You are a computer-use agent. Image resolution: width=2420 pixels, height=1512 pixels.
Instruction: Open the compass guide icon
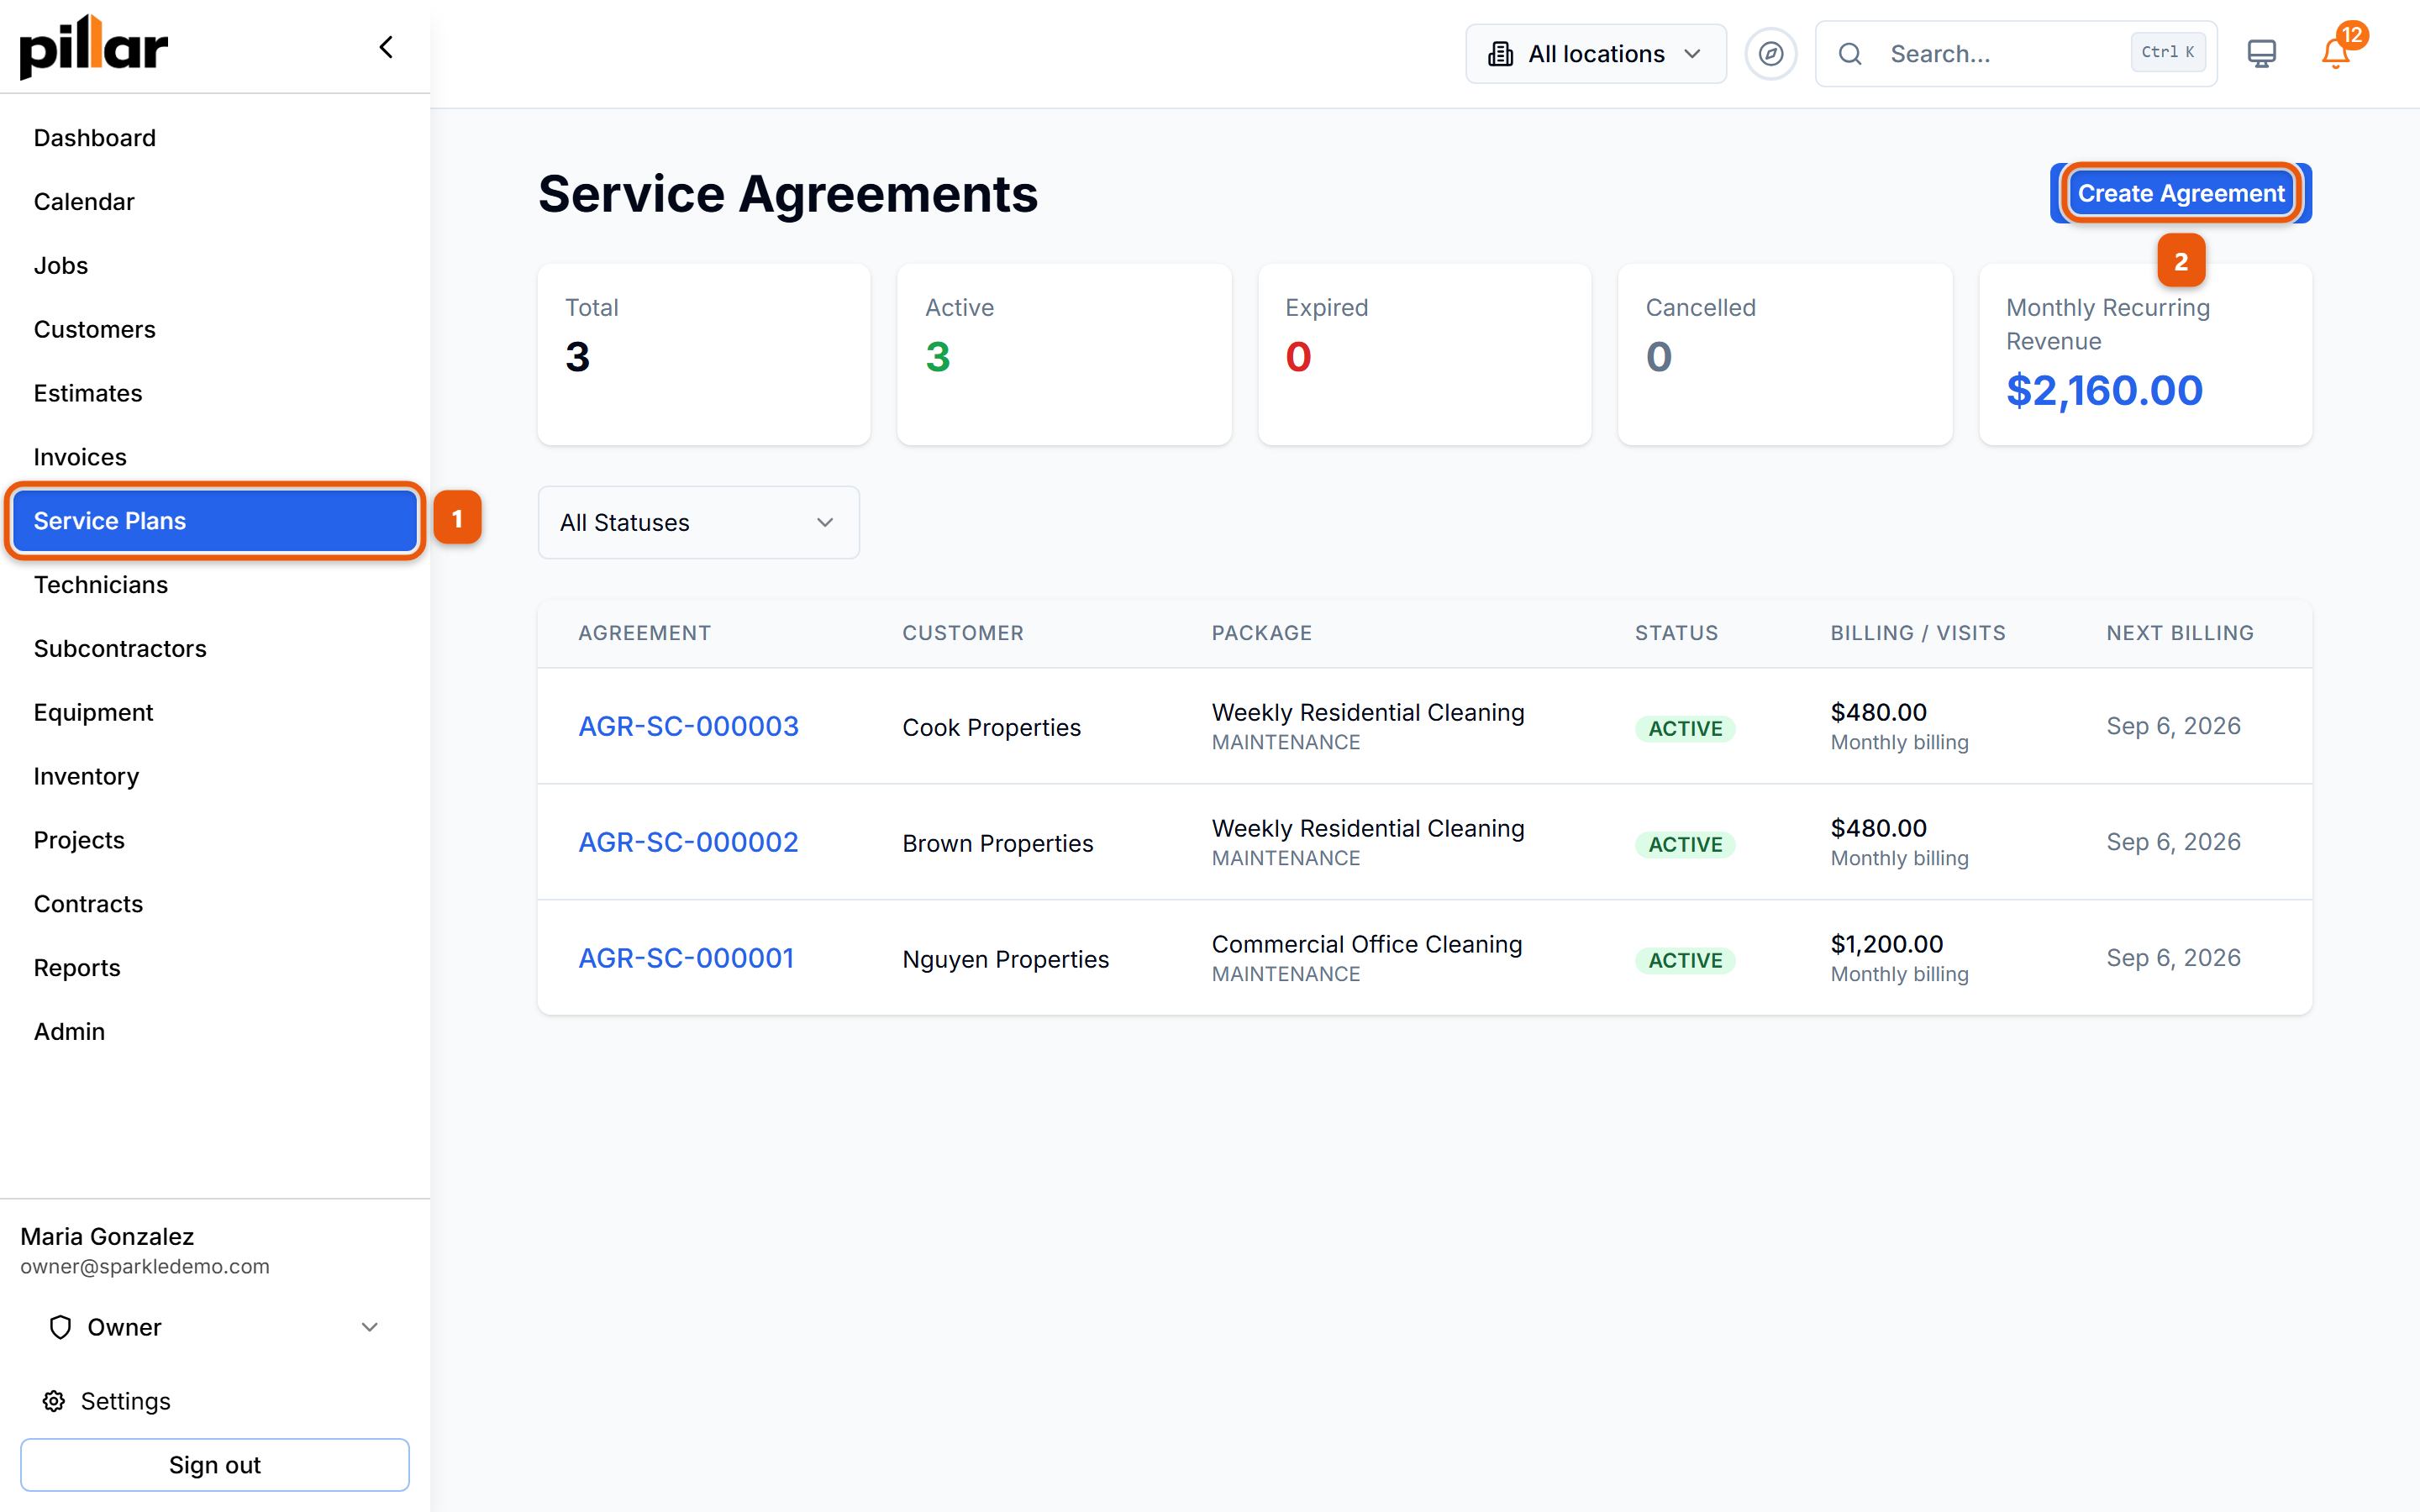(1770, 54)
